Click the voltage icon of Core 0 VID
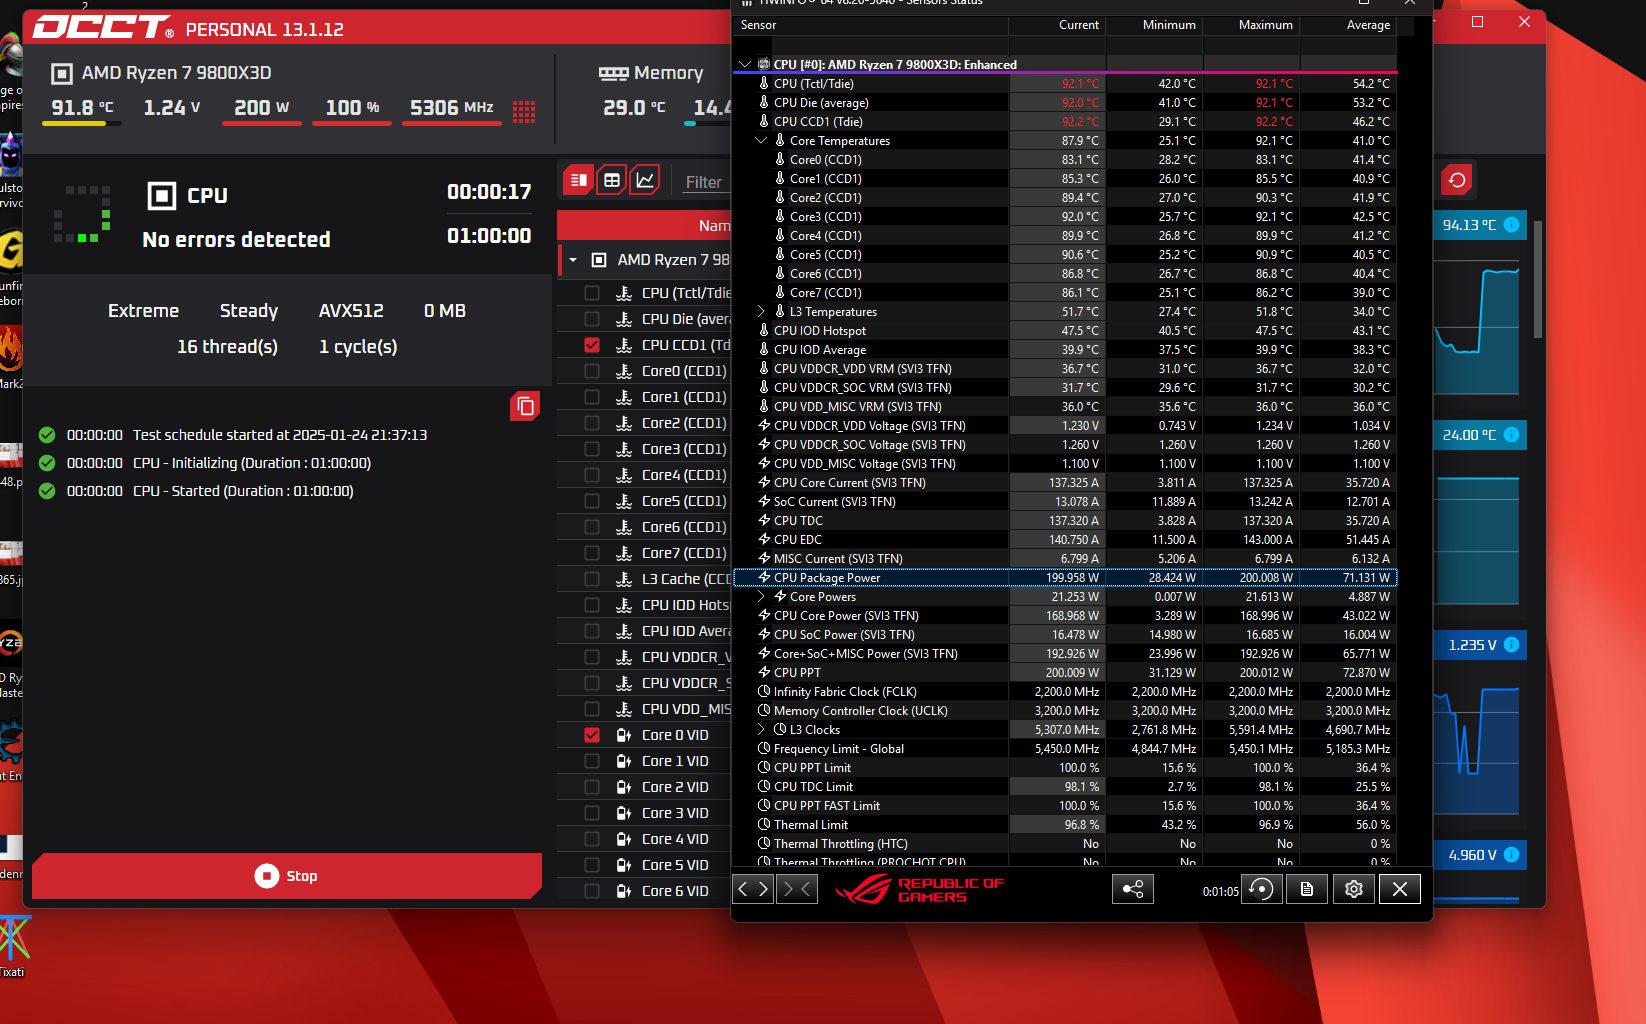The height and width of the screenshot is (1024, 1646). point(624,735)
